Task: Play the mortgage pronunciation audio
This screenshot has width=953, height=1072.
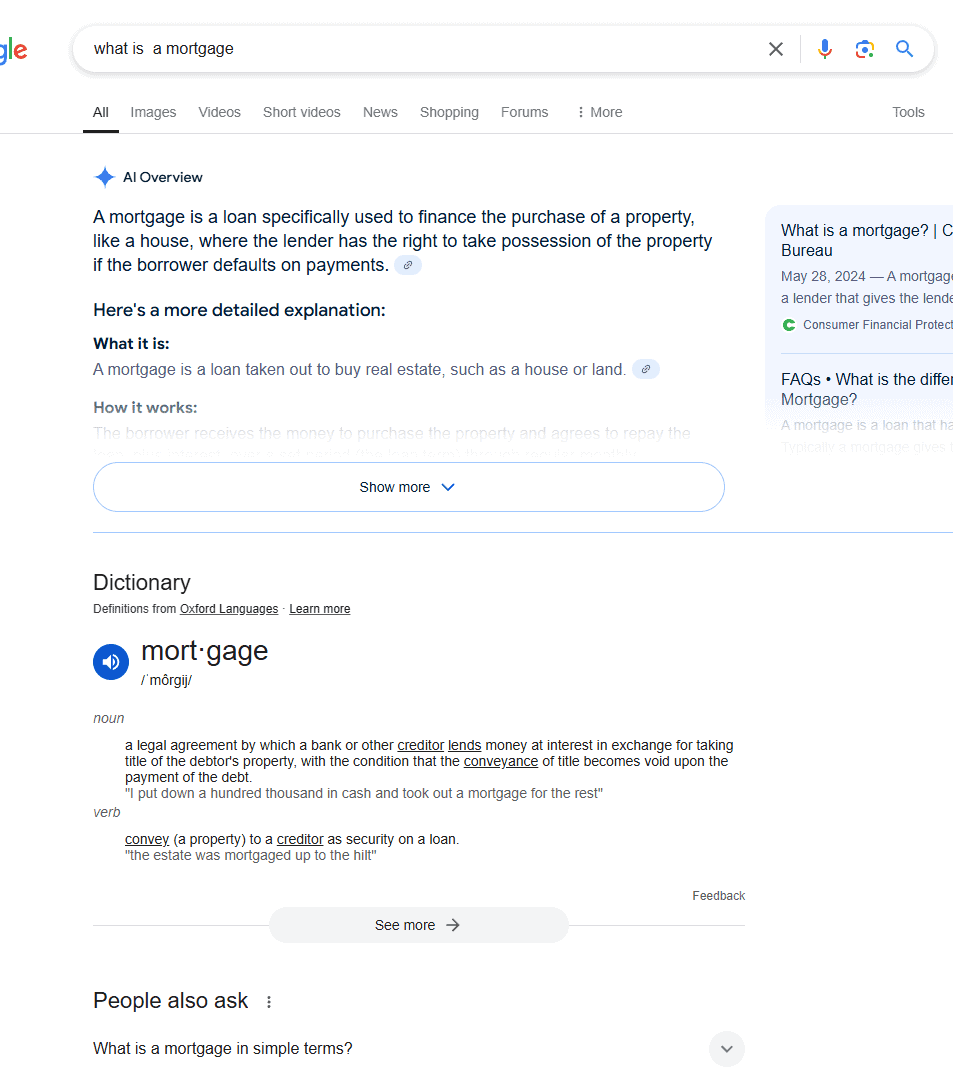Action: 111,662
